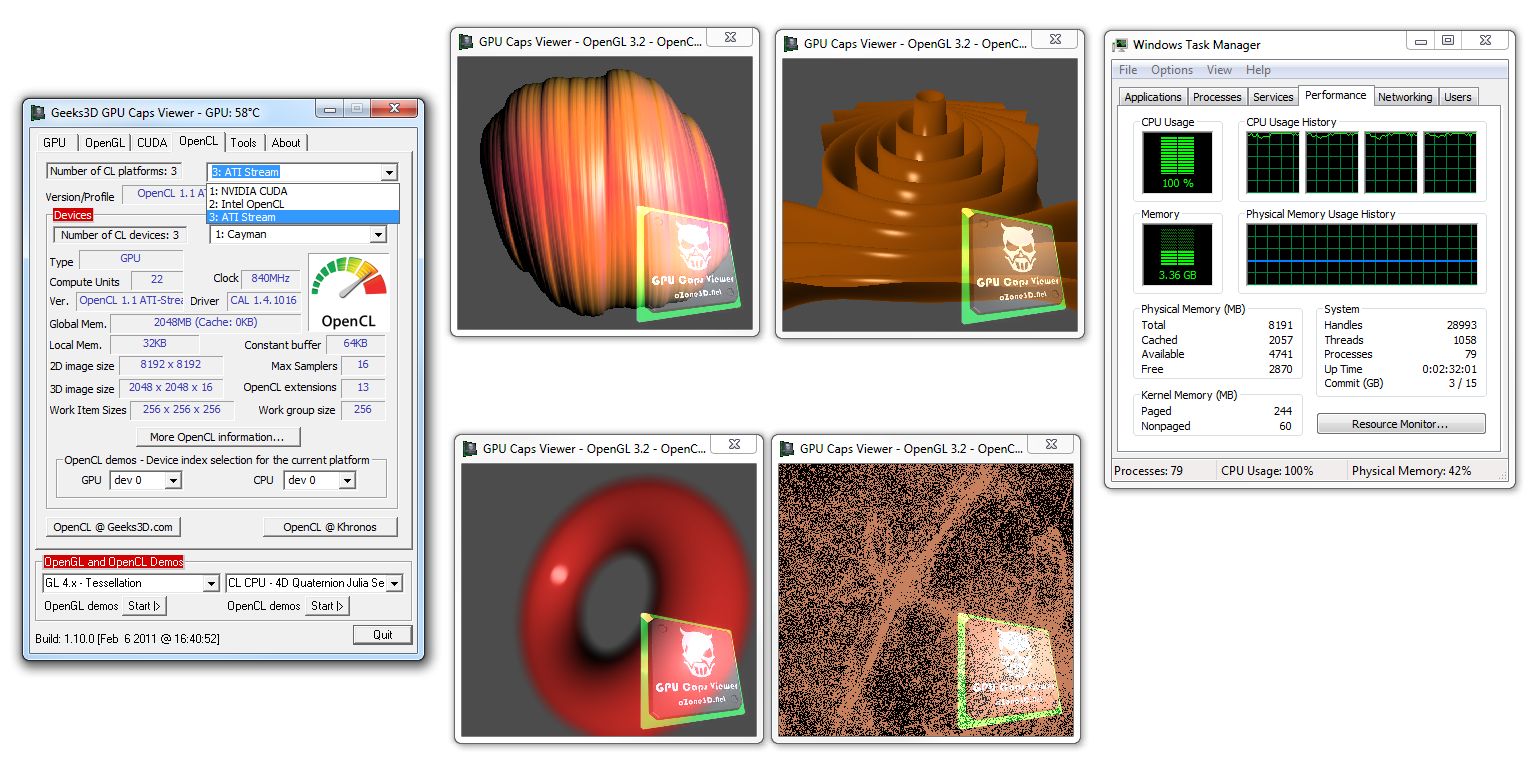Click the Number of CL platforms: 3 label
1535x765 pixels.
pyautogui.click(x=113, y=171)
